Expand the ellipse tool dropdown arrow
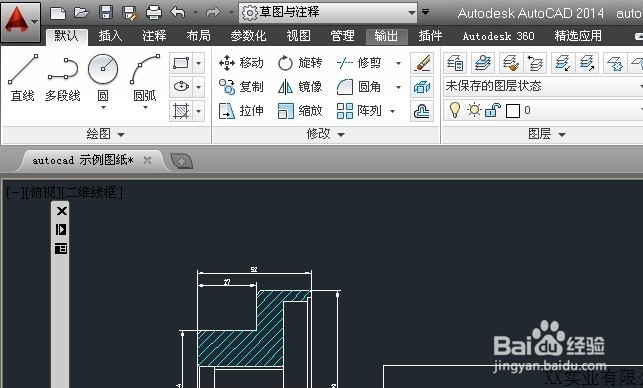The height and width of the screenshot is (388, 643). pos(198,87)
